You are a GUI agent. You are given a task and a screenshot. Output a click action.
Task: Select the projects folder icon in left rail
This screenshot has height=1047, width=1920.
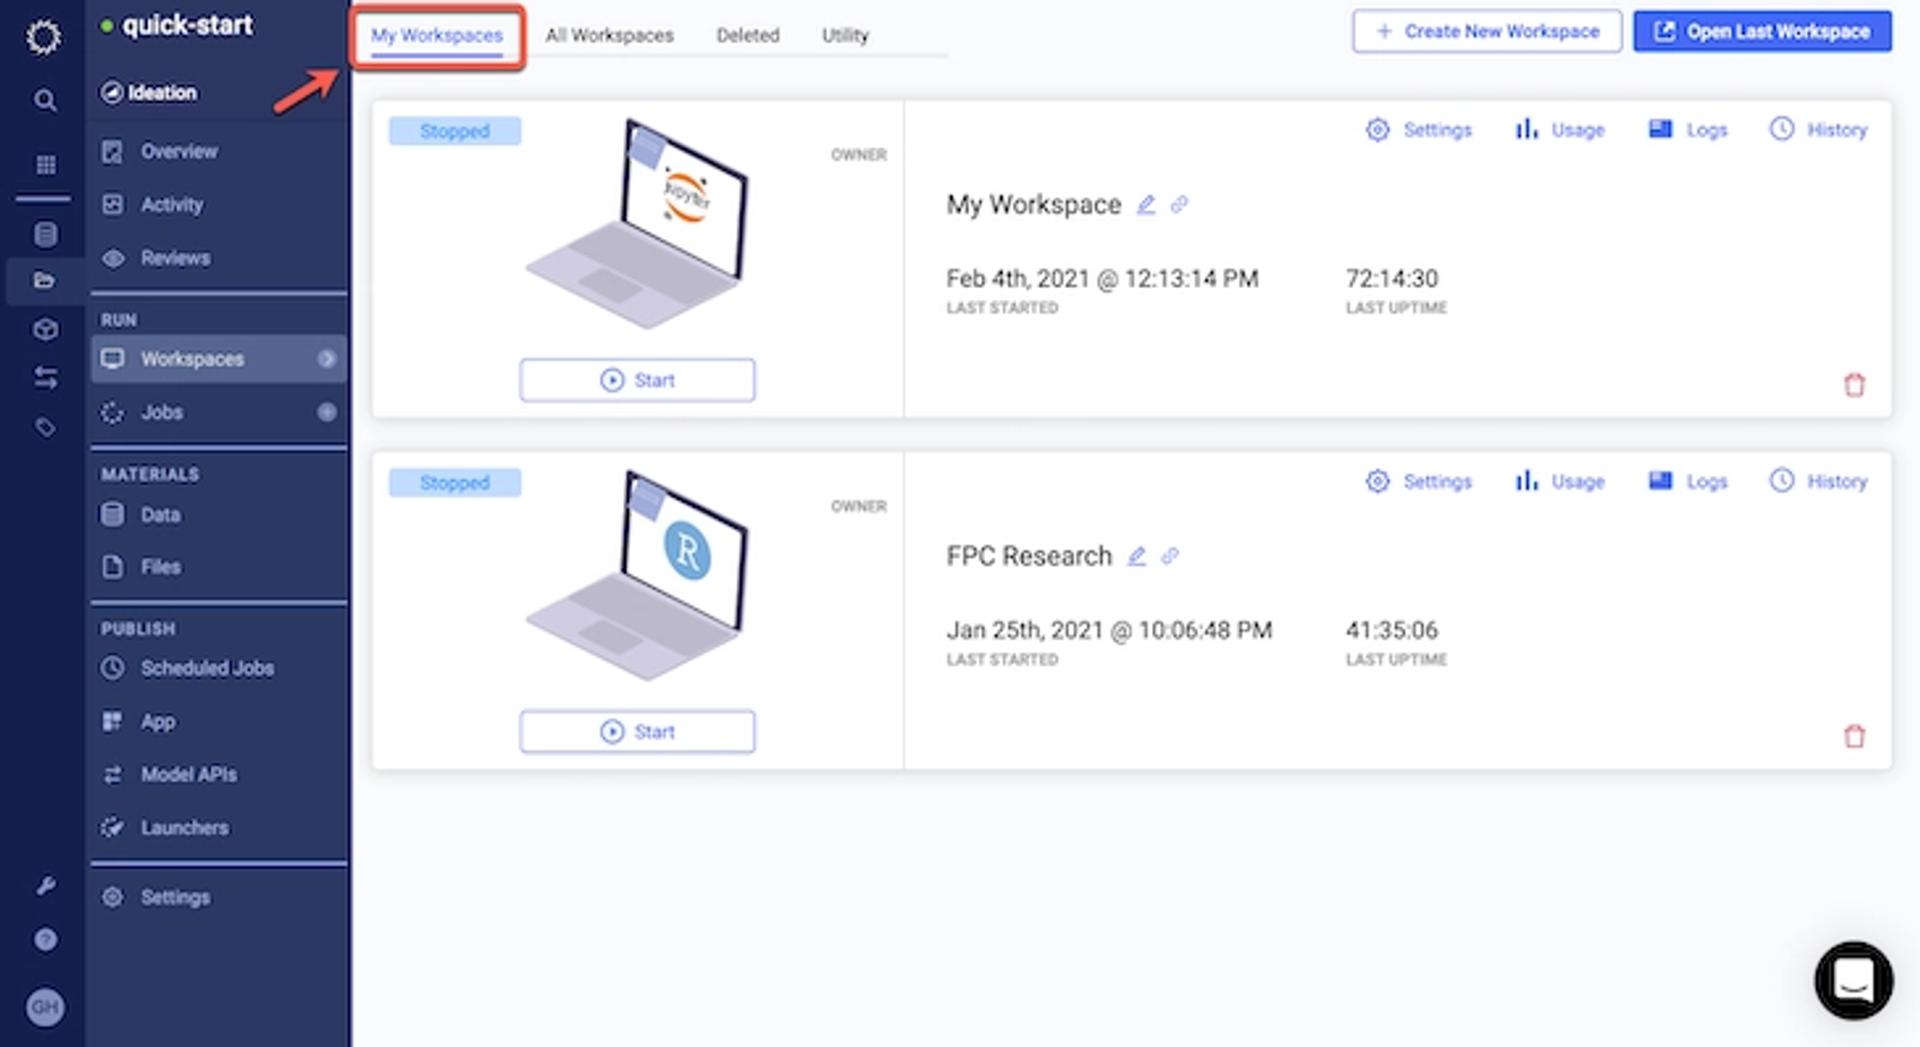44,280
